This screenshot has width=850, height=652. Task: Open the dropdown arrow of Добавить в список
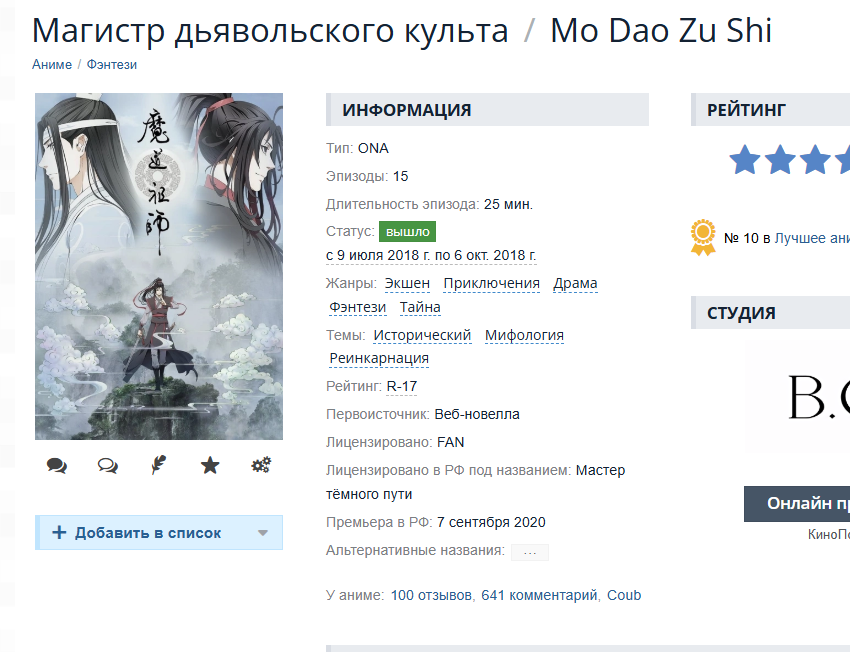coord(263,533)
